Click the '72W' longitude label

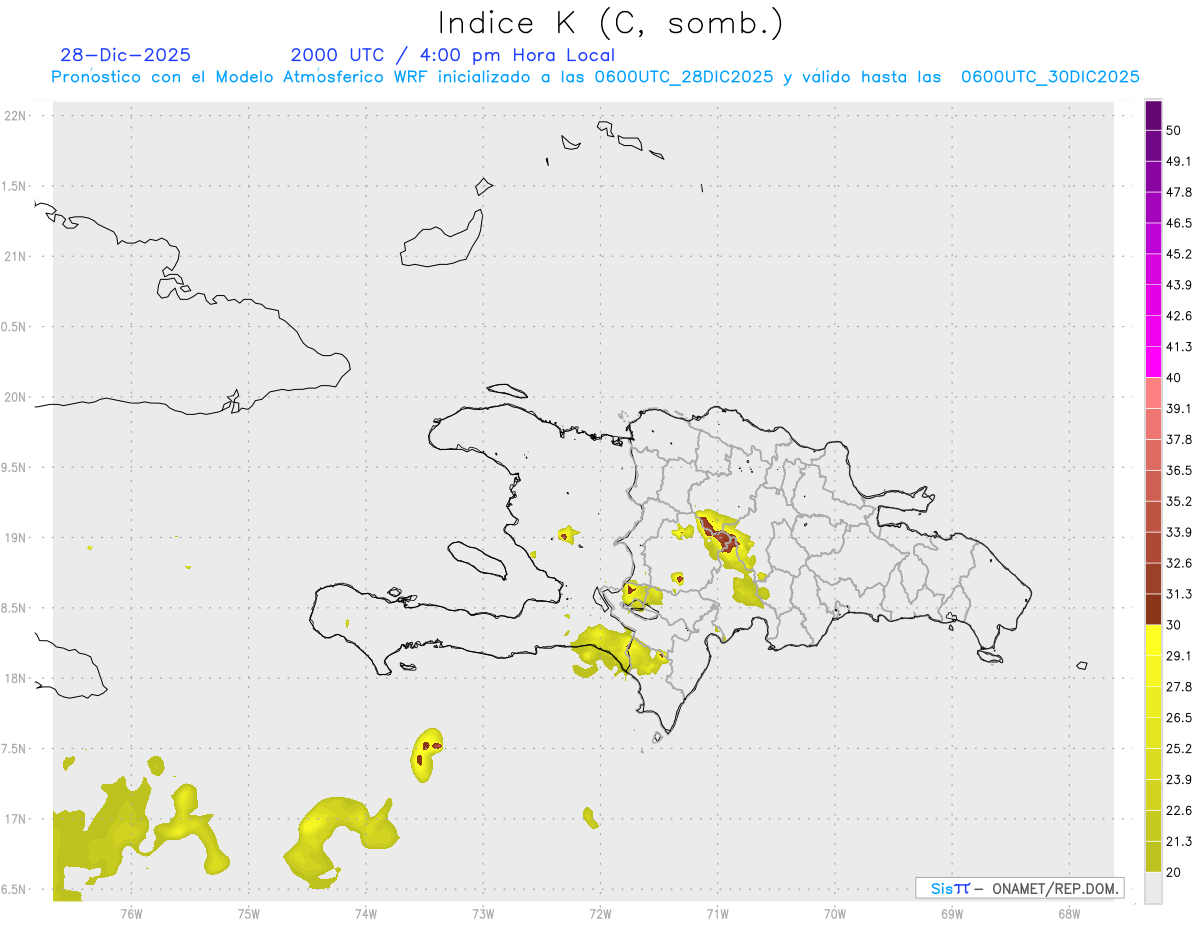600,913
